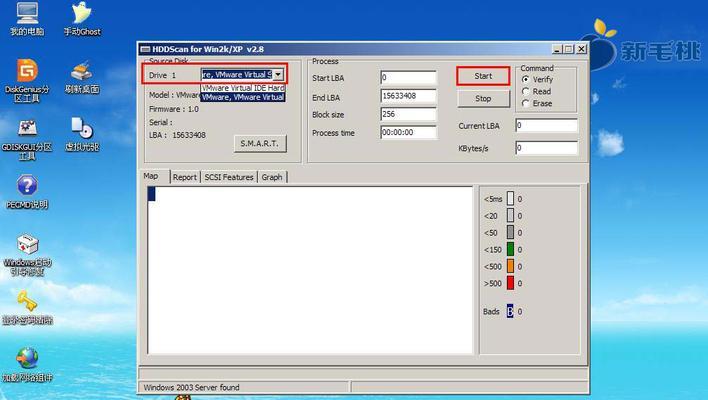
Task: Click the light gray <20 legend swatch
Action: pos(510,215)
